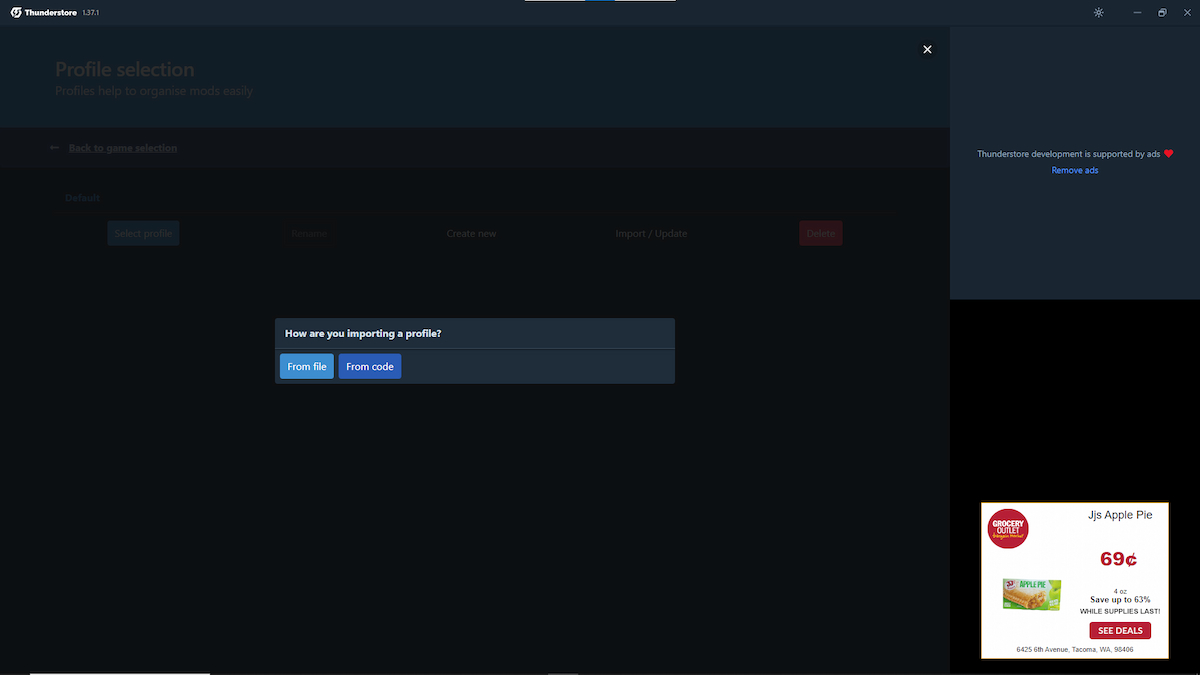
Task: Open "Remove ads" link
Action: [x=1074, y=170]
